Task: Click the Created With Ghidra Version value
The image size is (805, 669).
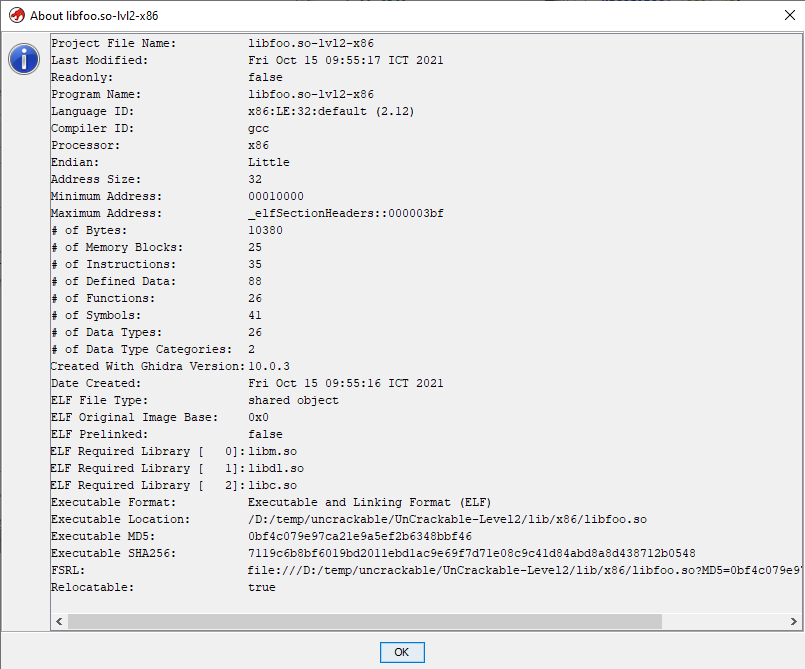Action: coord(269,366)
